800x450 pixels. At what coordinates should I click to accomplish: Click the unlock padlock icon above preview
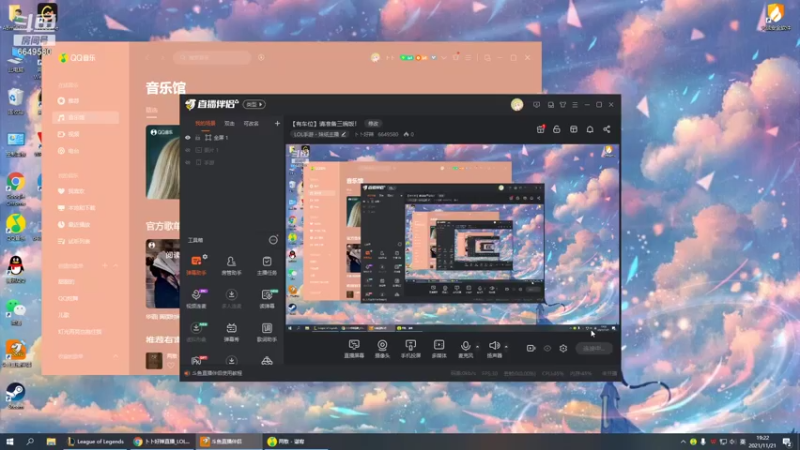[557, 129]
